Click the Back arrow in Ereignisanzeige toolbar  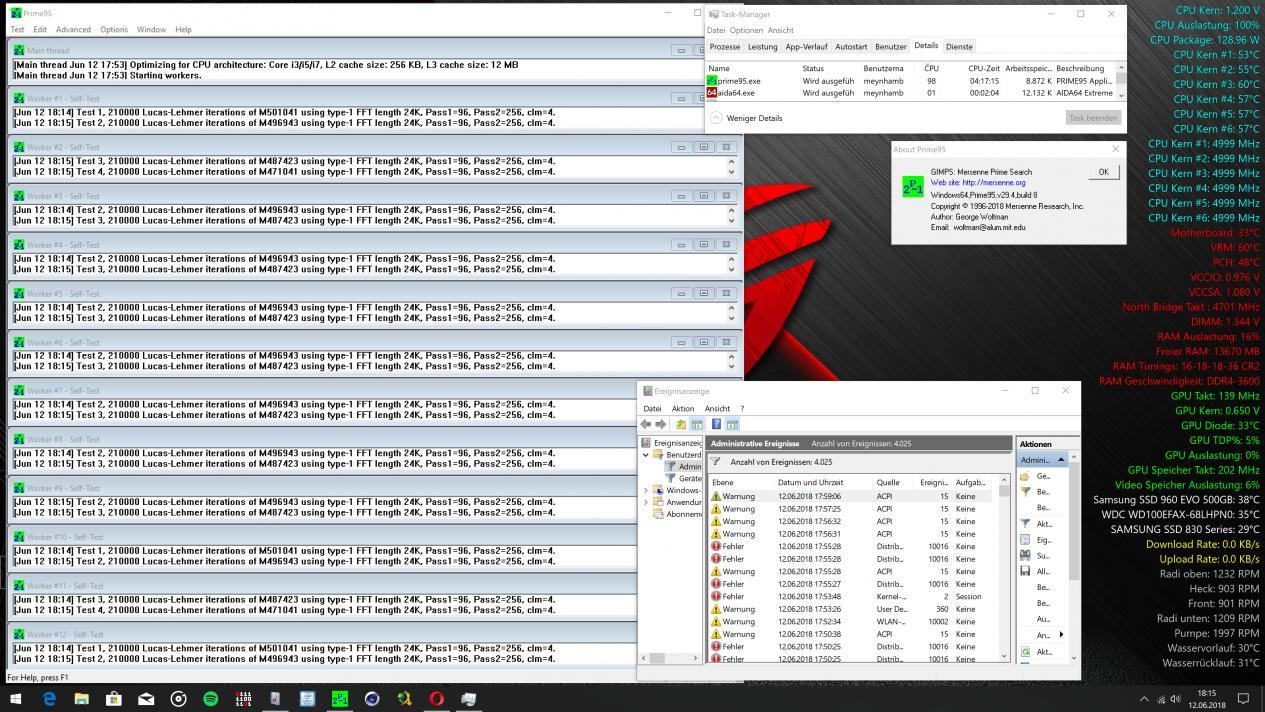click(646, 424)
